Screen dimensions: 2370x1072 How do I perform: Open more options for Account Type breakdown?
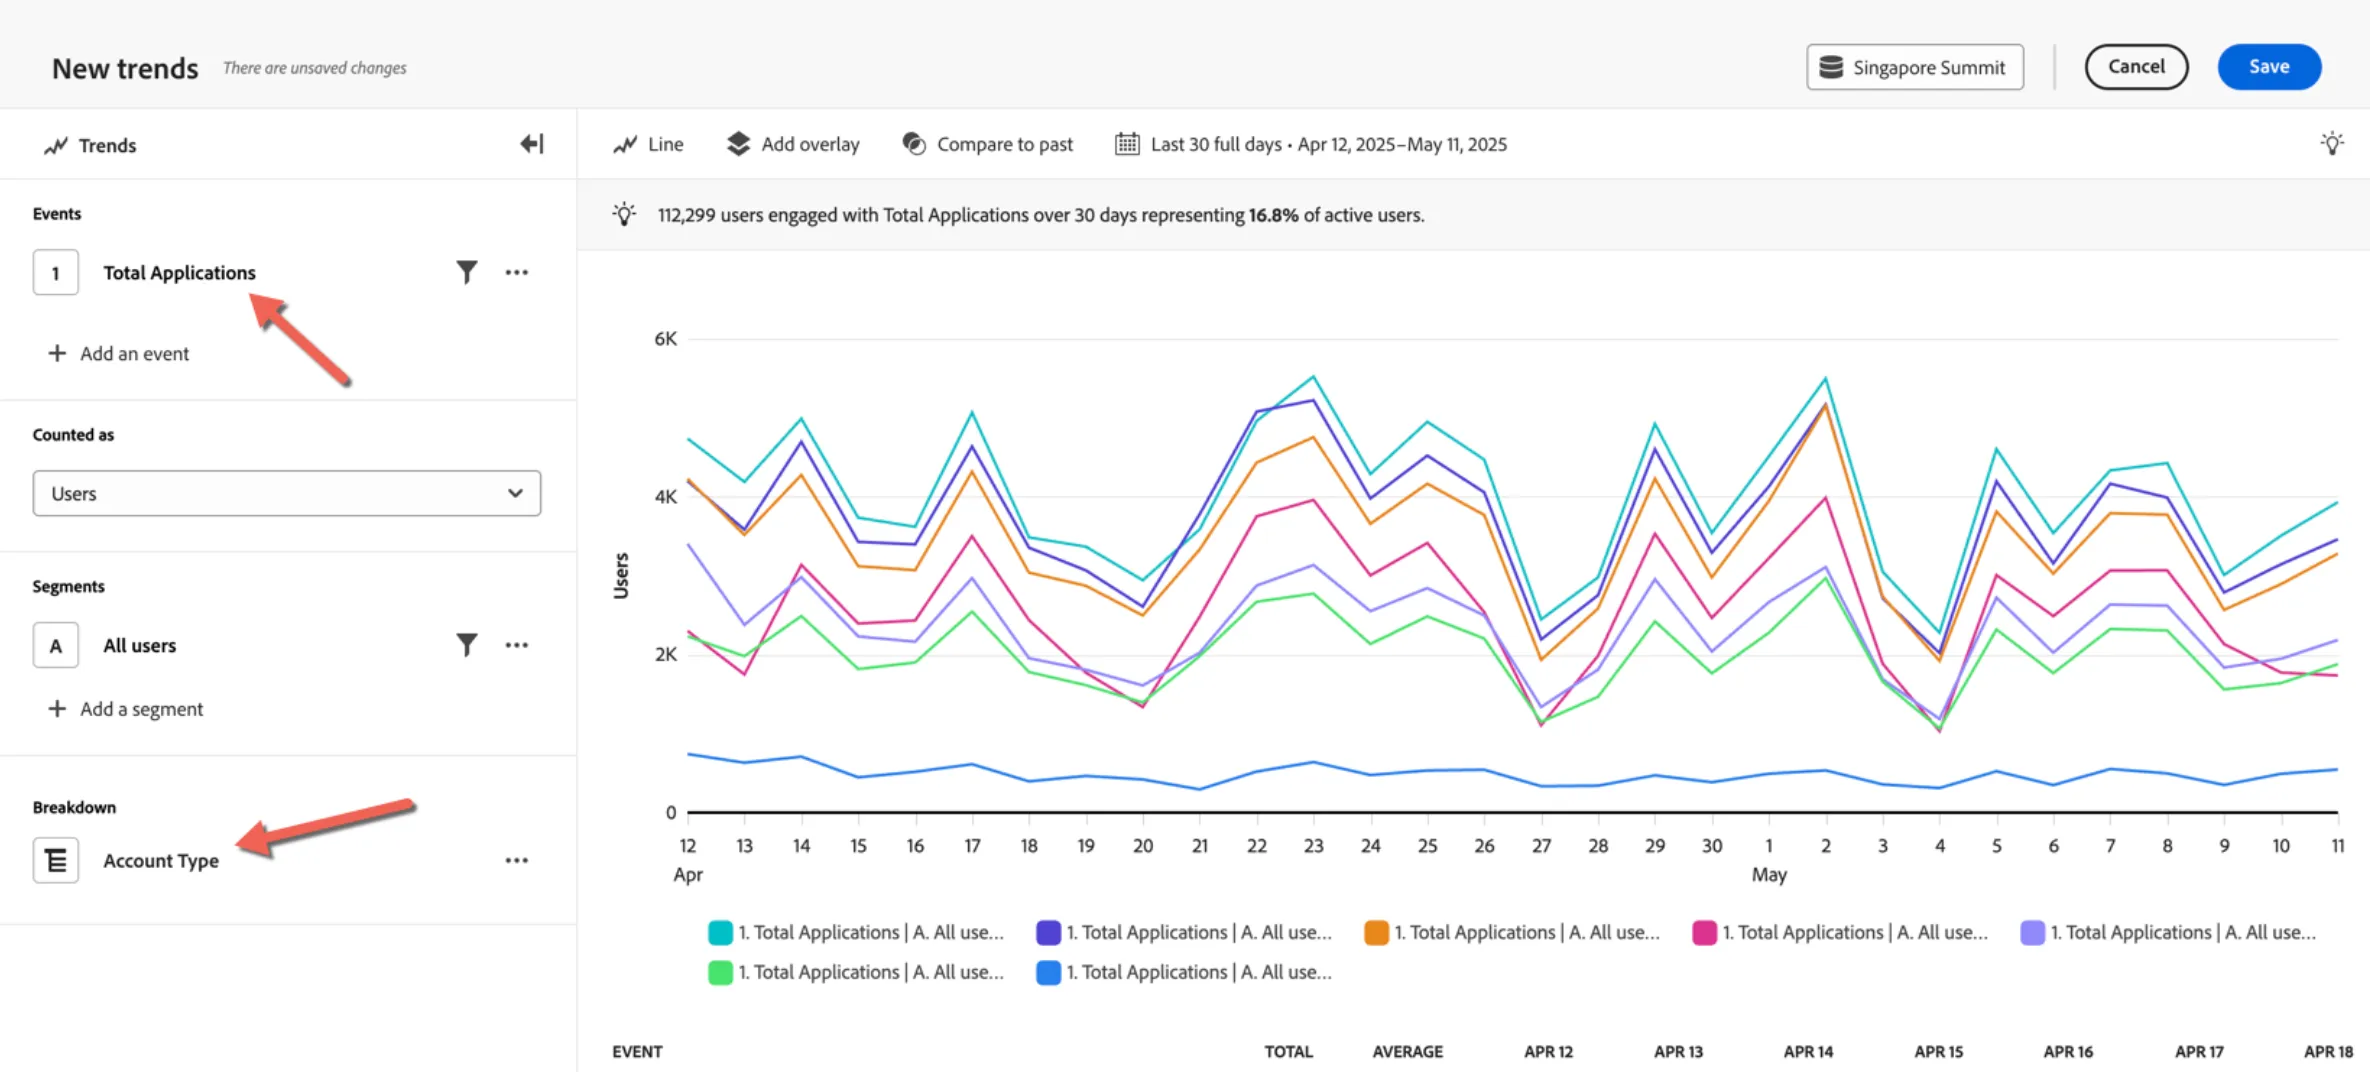coord(516,860)
